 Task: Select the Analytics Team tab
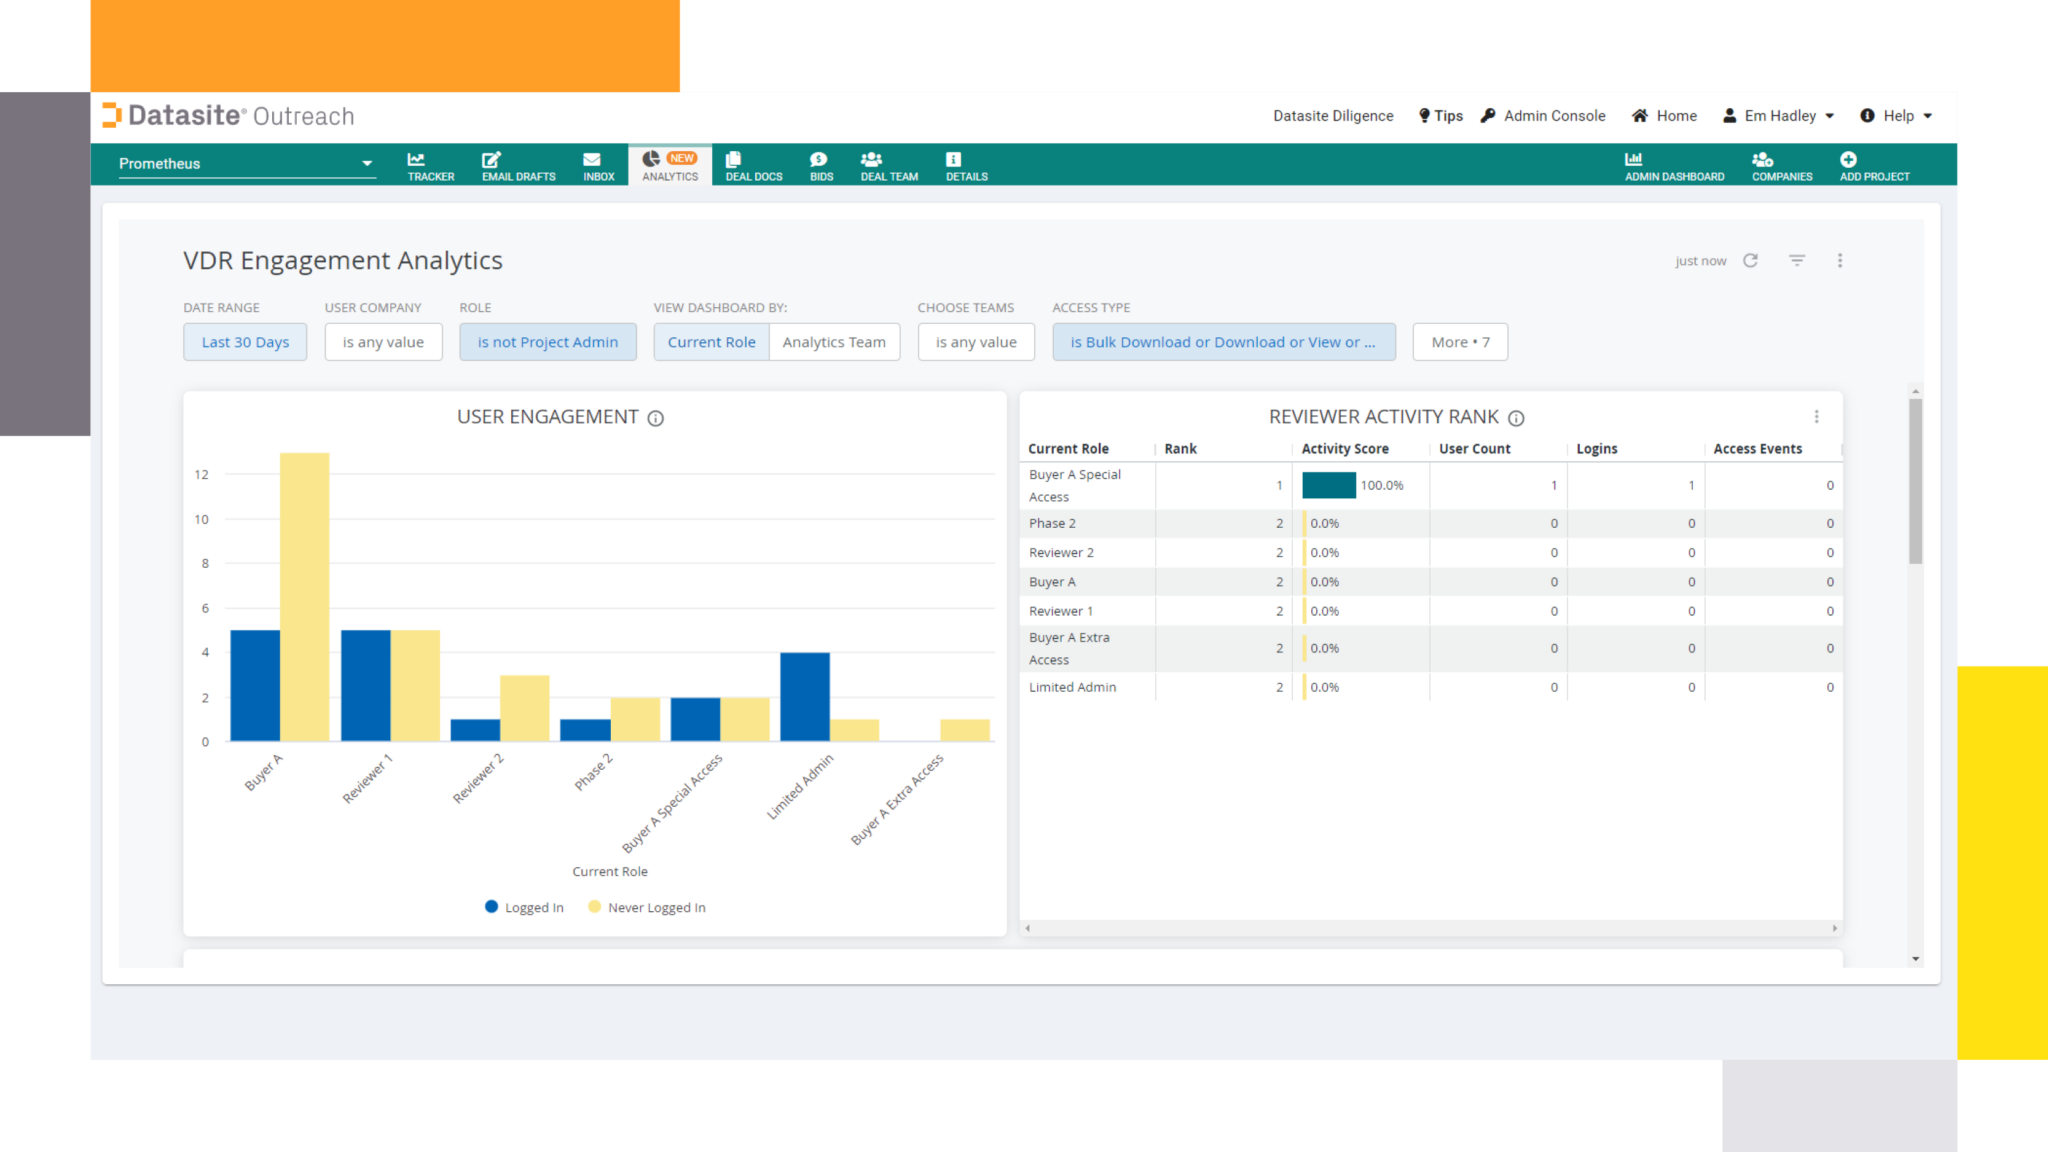[834, 342]
